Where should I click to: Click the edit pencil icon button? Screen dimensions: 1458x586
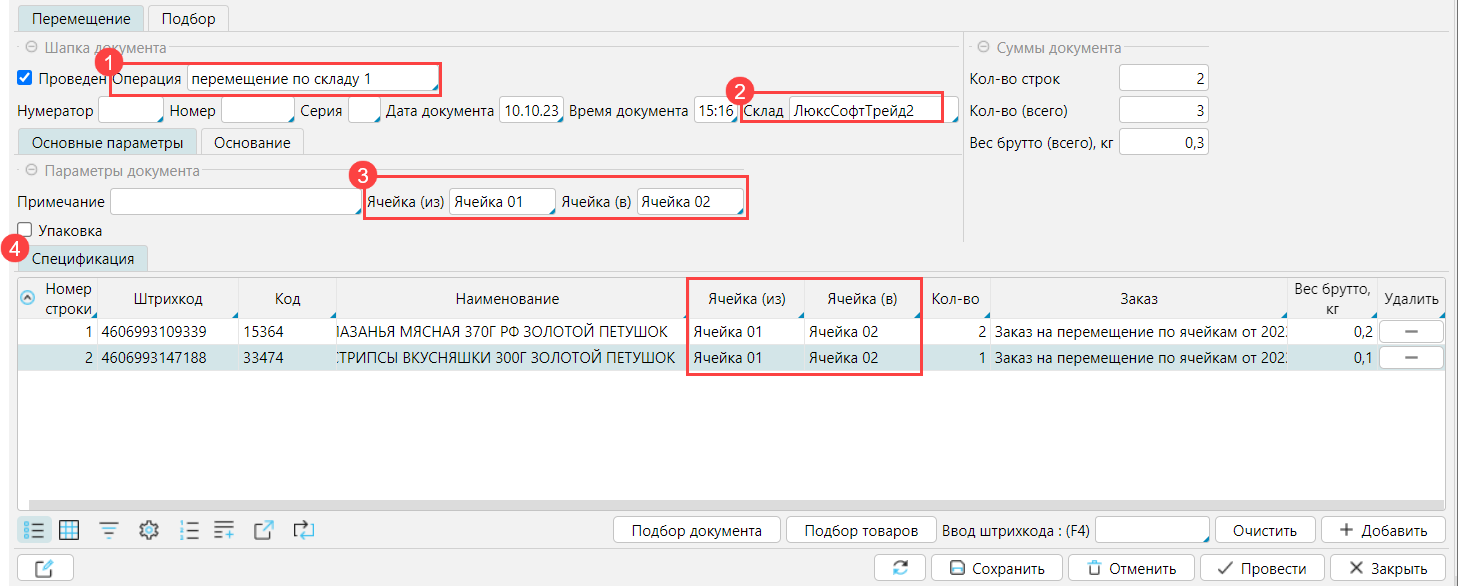coord(45,568)
